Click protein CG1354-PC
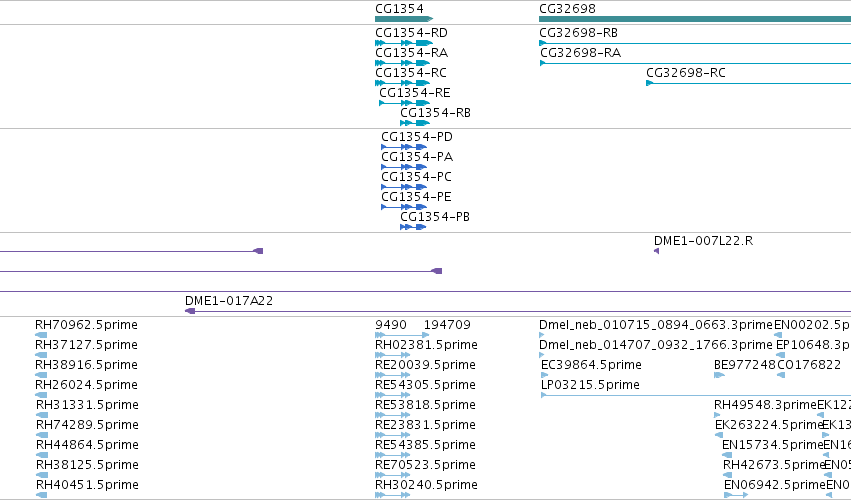 point(416,178)
